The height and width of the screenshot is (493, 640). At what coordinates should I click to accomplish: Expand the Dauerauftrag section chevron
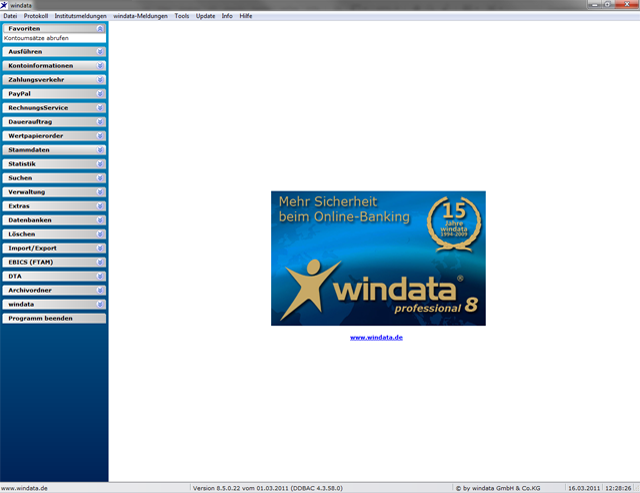[100, 122]
